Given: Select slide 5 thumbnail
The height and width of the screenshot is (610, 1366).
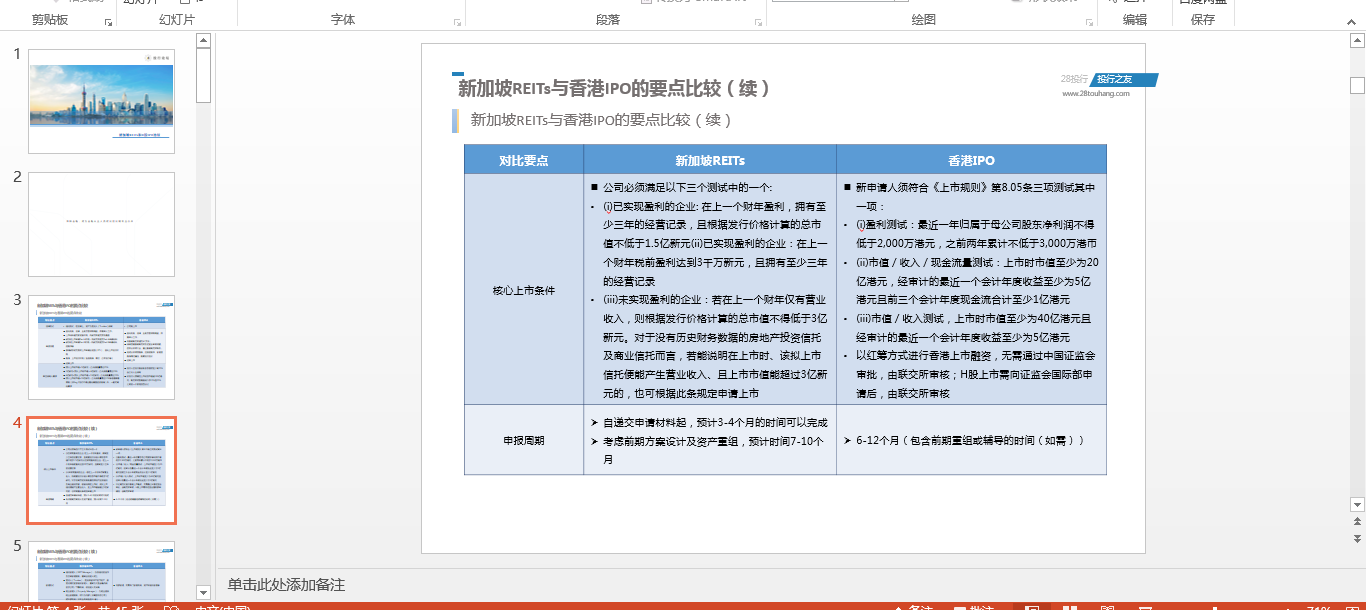Looking at the screenshot, I should (x=101, y=571).
